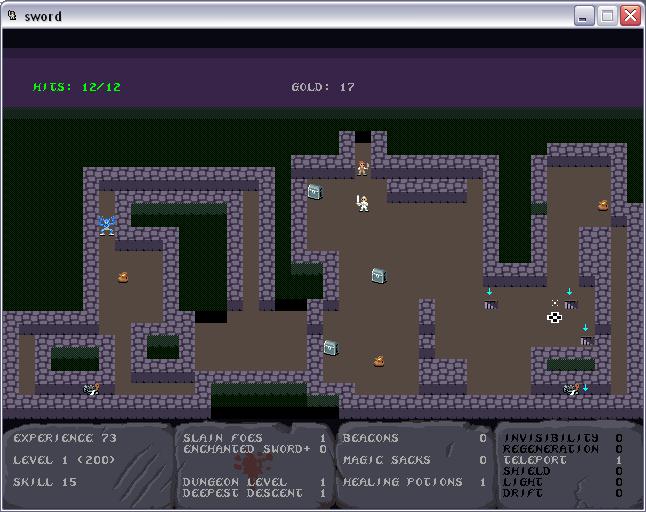The width and height of the screenshot is (646, 512).
Task: Select the DRIFT spell
Action: coord(562,493)
